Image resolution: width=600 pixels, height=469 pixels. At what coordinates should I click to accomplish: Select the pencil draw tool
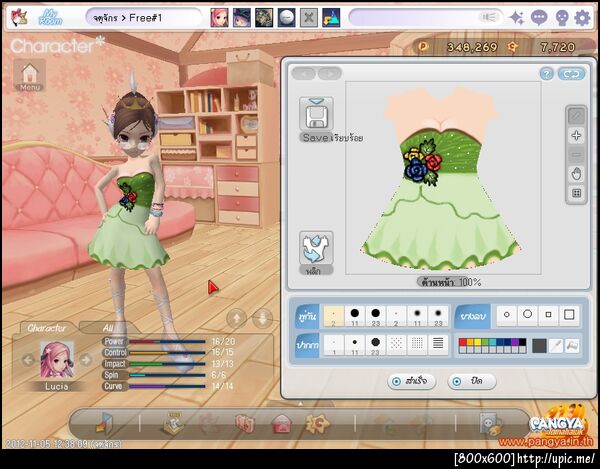pos(576,116)
